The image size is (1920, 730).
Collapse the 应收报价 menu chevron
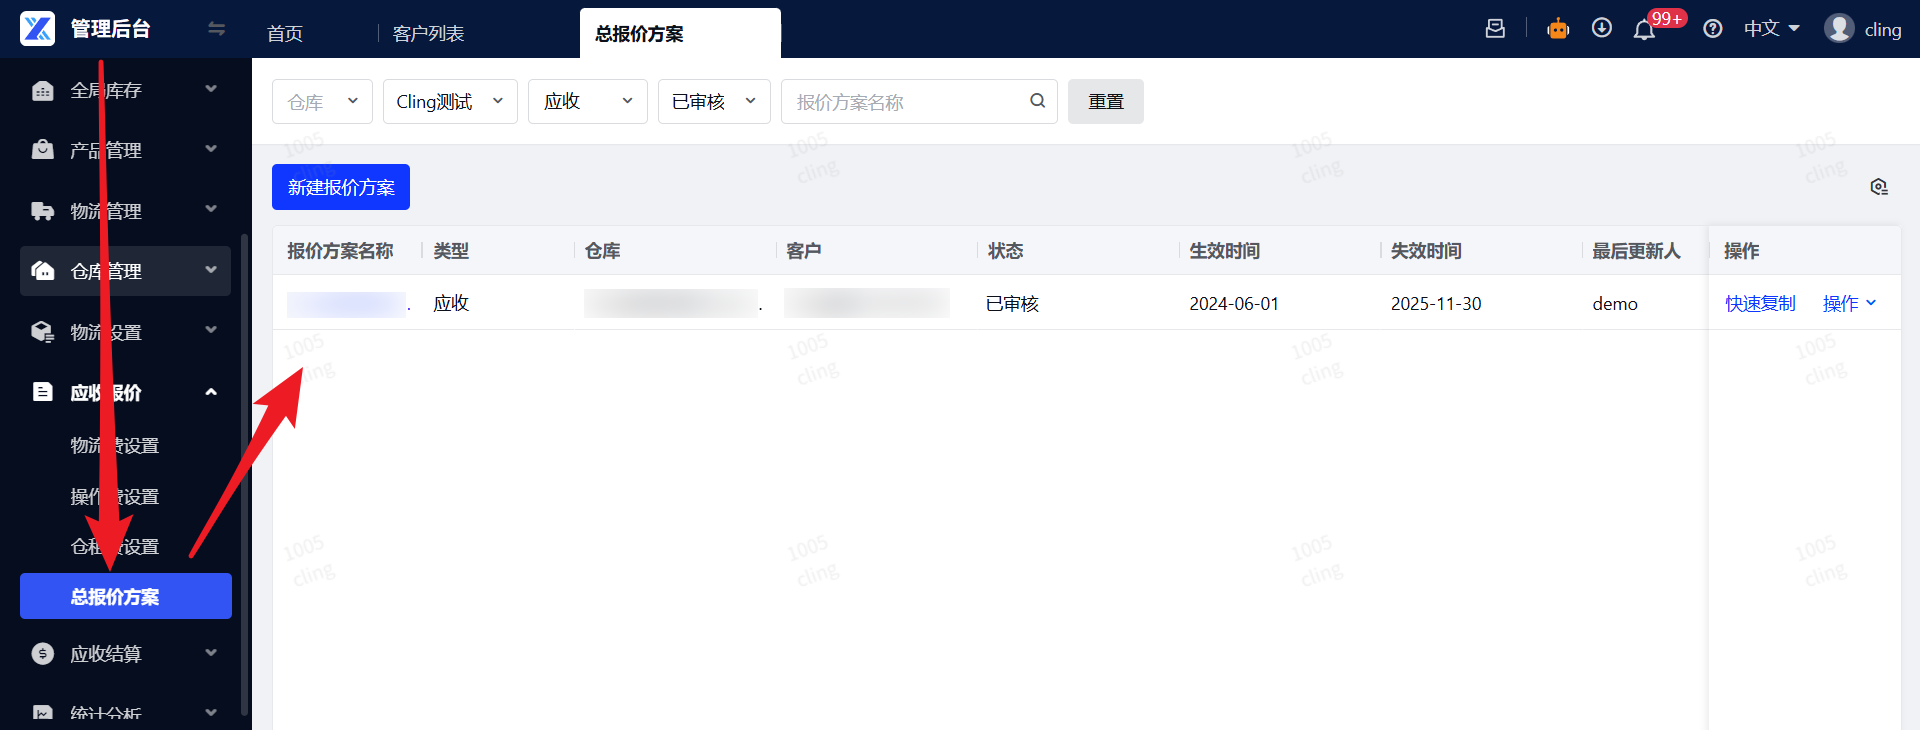(211, 392)
